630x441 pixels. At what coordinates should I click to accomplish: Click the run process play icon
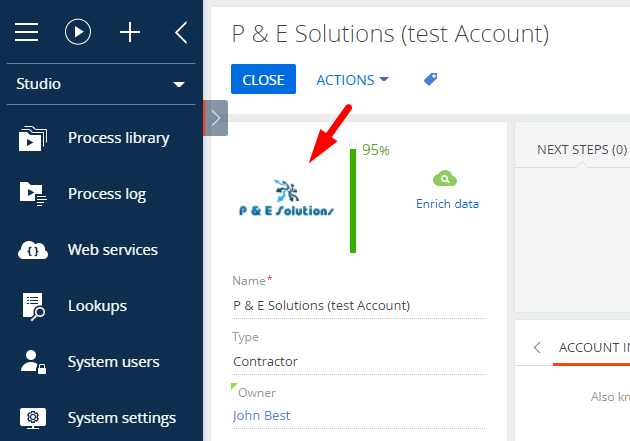(x=78, y=32)
